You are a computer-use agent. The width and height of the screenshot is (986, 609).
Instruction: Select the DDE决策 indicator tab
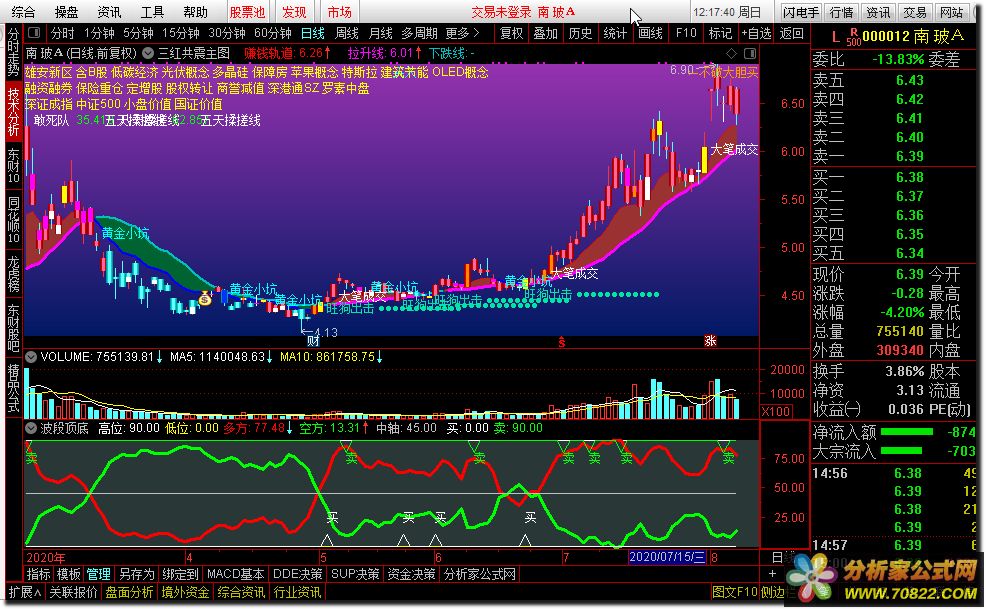297,574
